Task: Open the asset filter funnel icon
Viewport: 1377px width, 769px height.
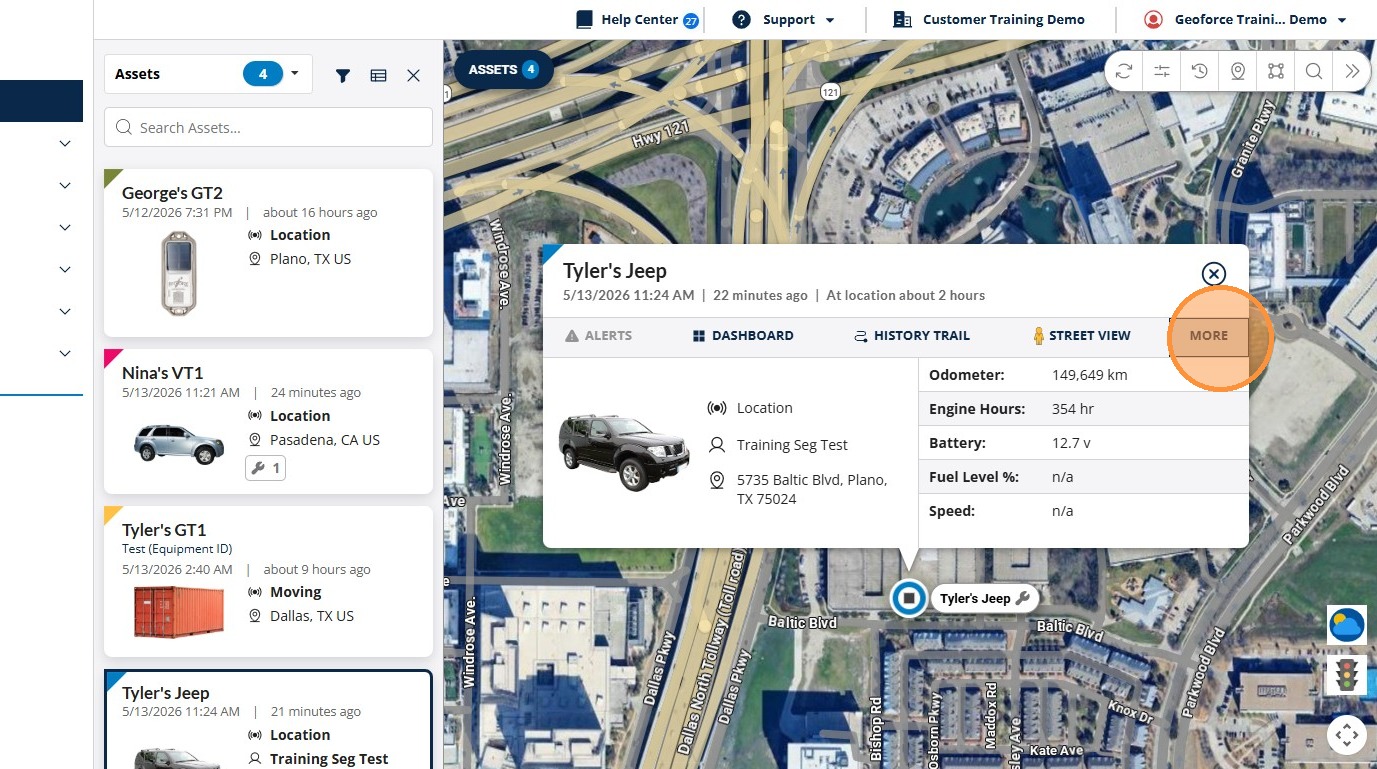Action: point(343,75)
